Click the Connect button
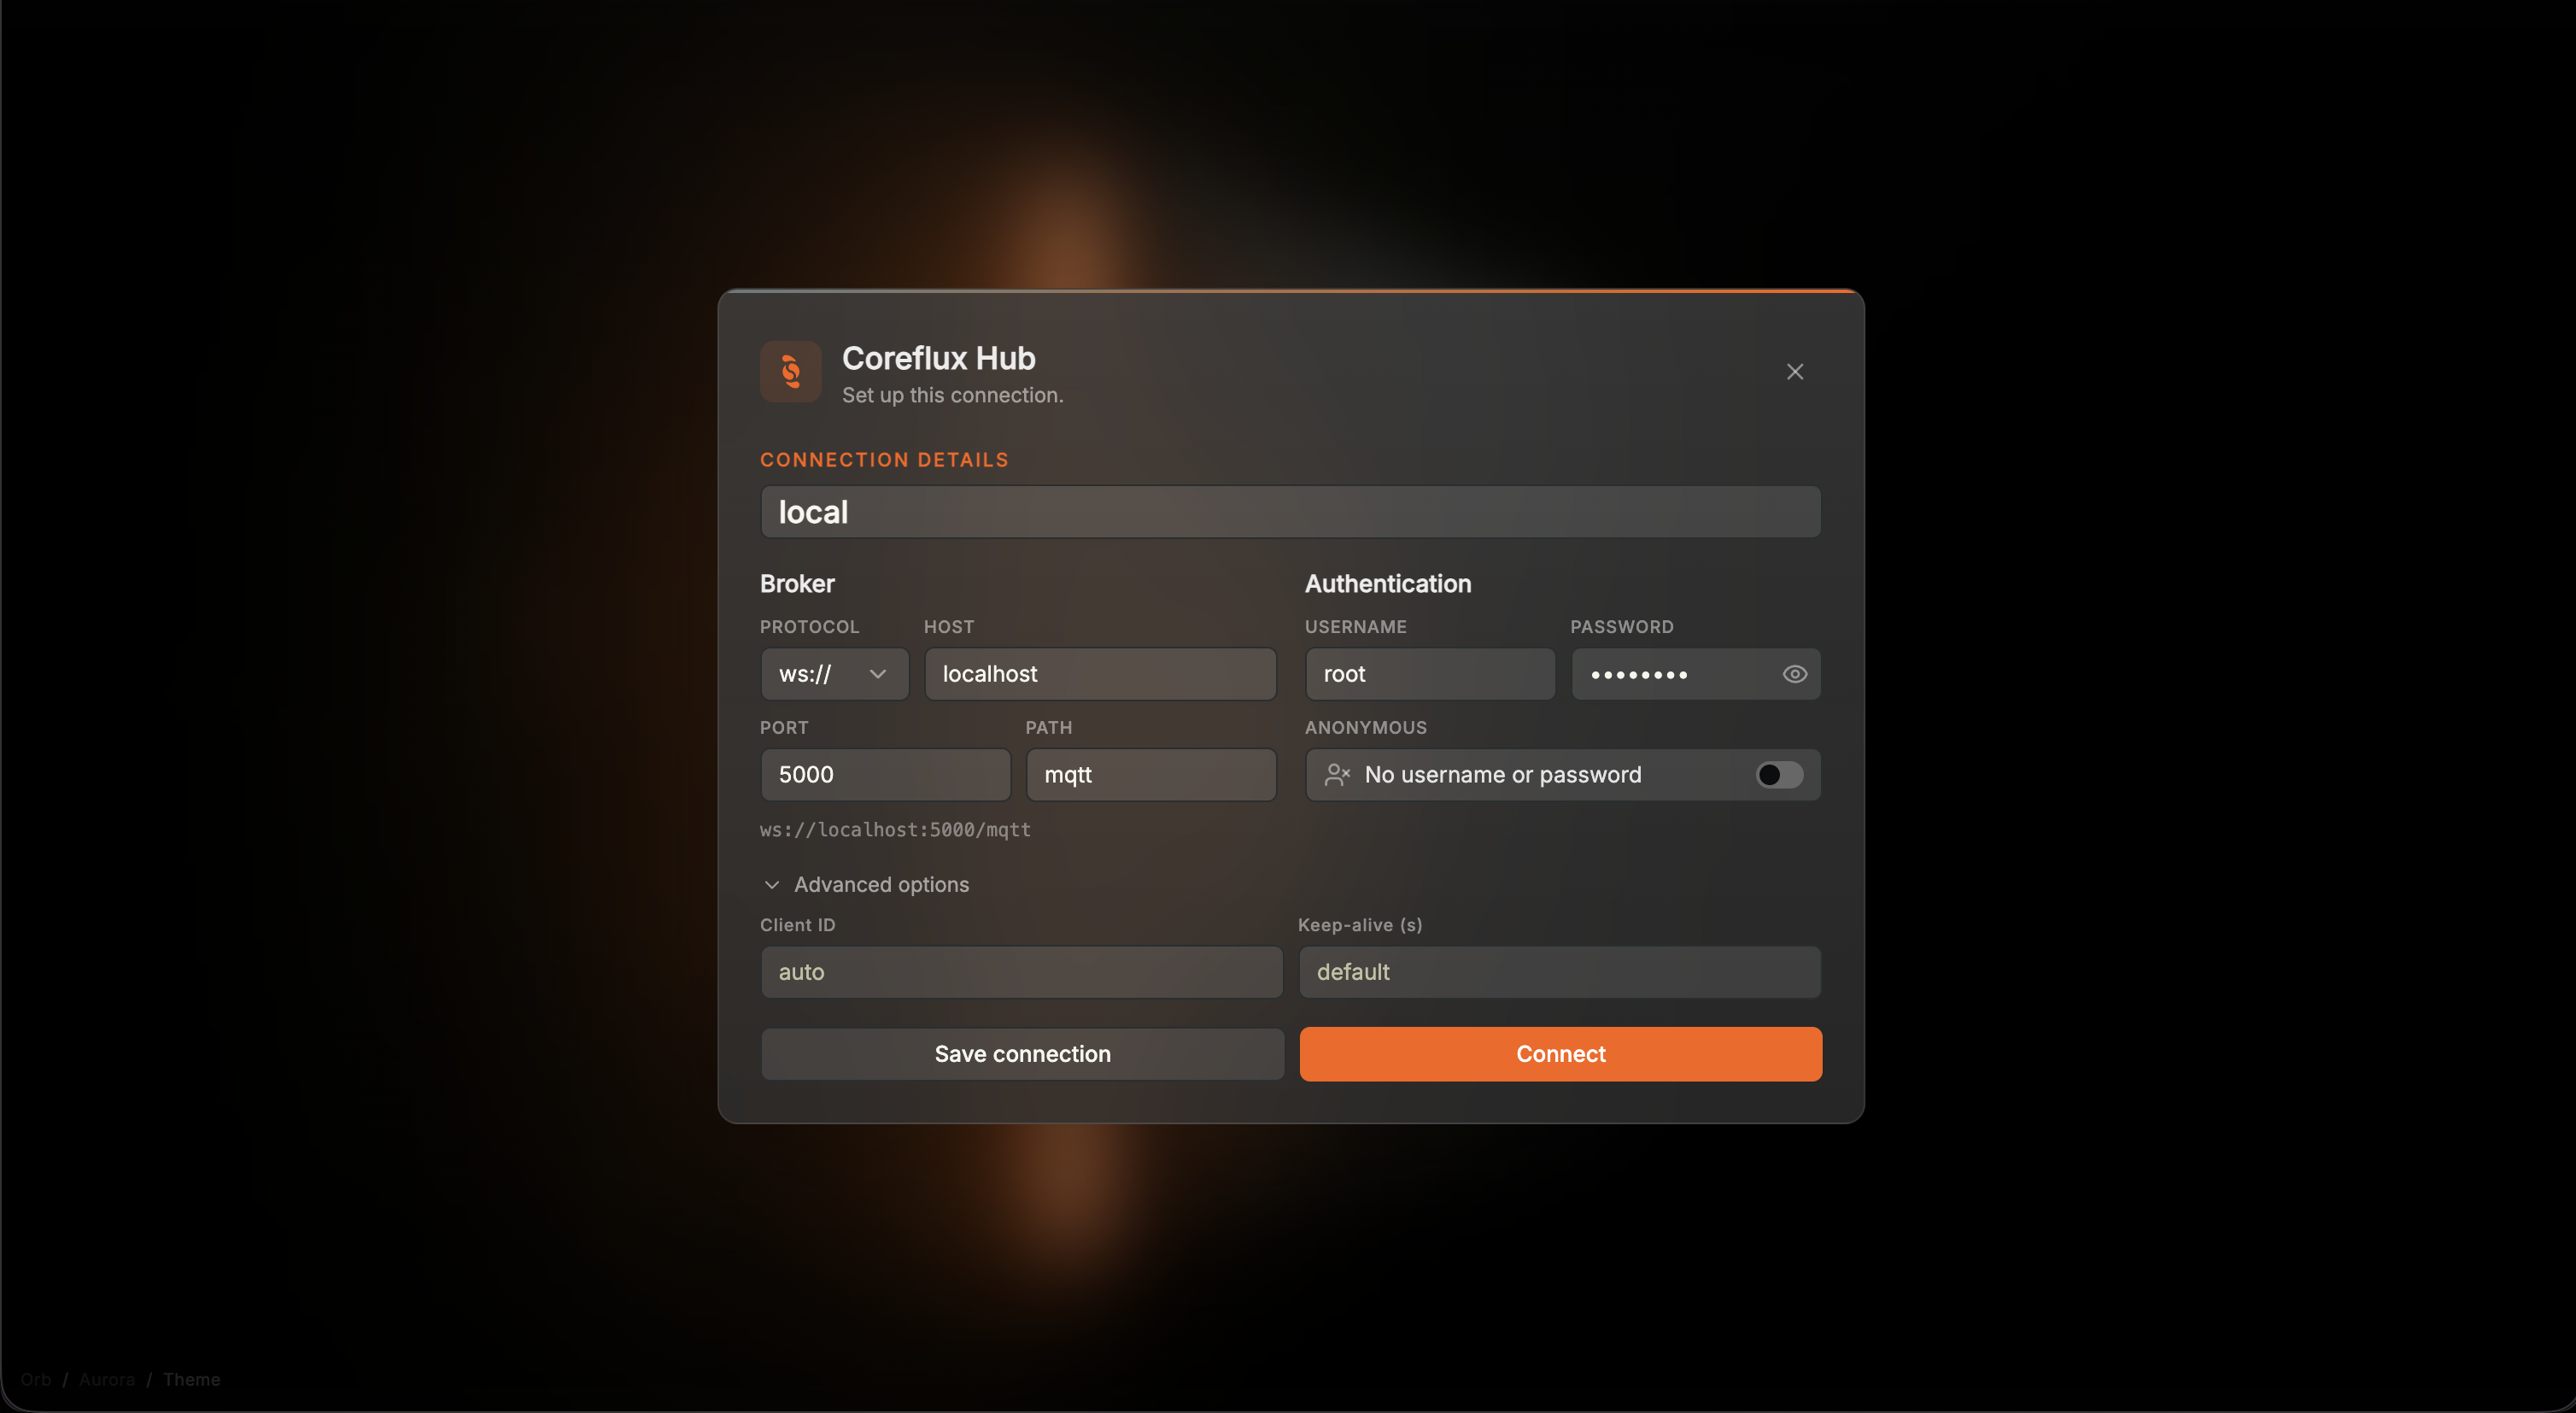The image size is (2576, 1413). 1560,1054
